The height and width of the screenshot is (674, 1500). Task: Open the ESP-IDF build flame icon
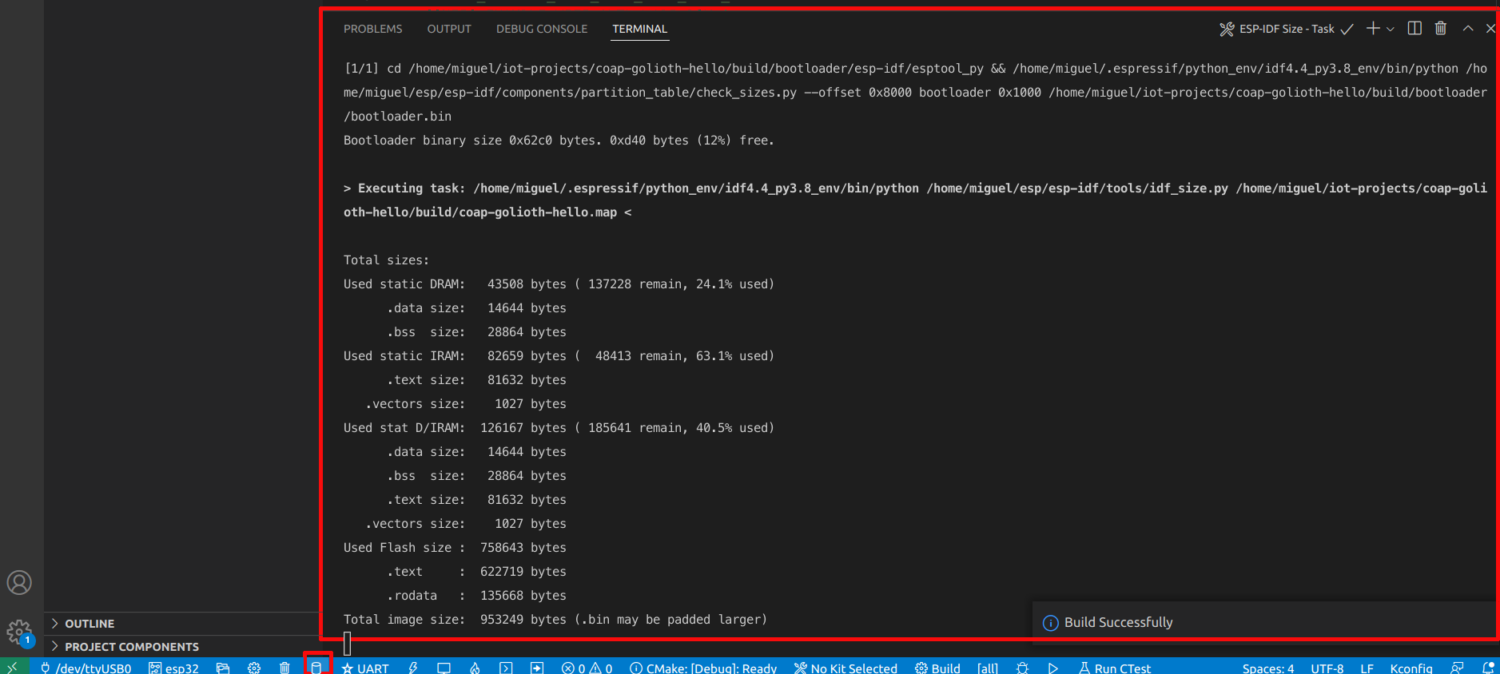[474, 667]
